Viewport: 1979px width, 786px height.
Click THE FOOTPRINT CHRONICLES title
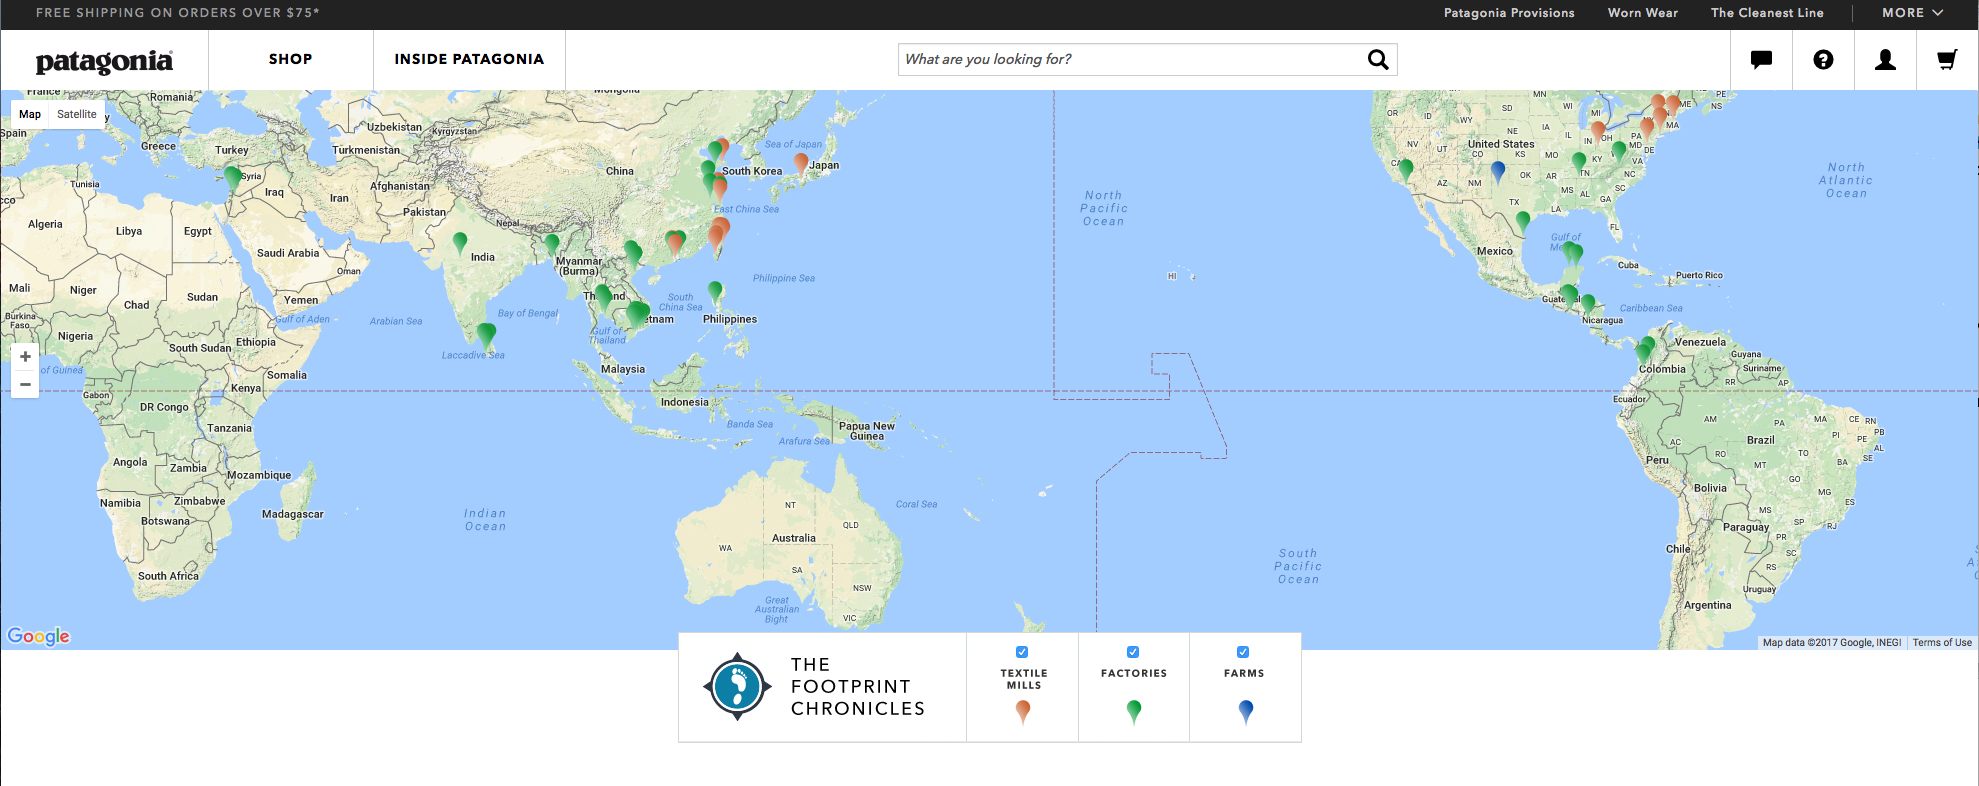pos(857,687)
